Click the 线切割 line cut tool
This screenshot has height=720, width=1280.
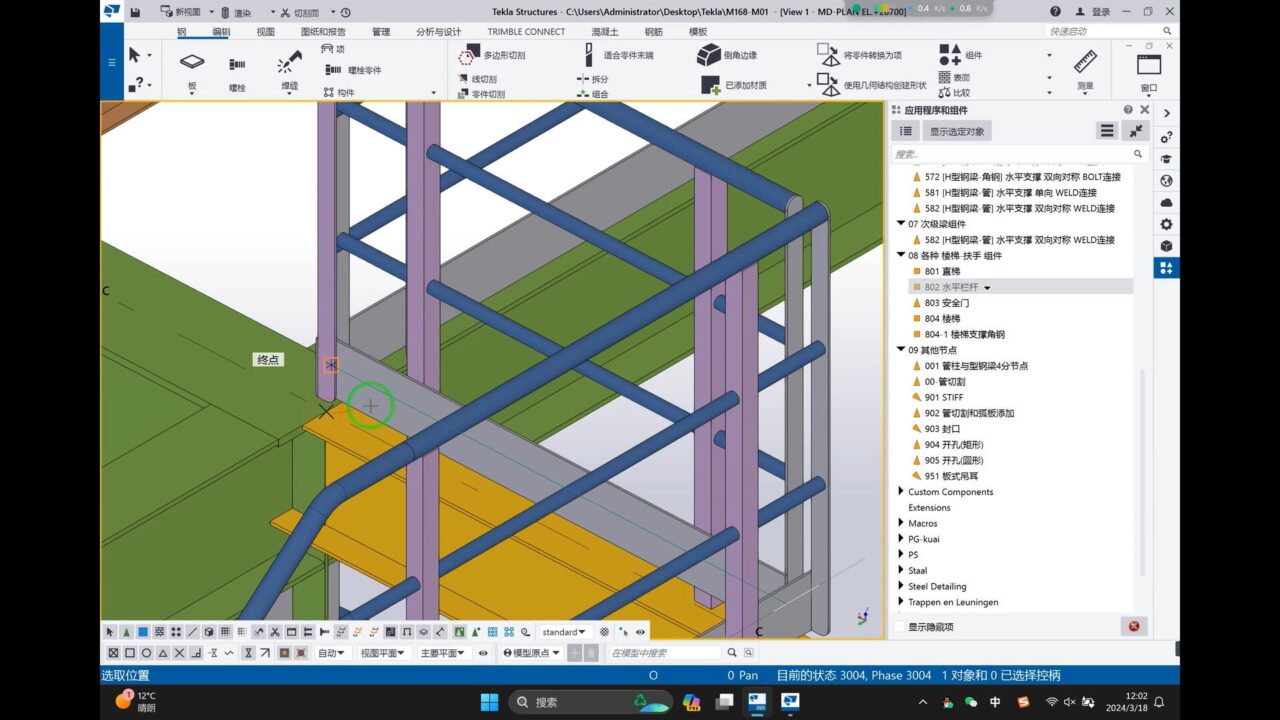[477, 79]
